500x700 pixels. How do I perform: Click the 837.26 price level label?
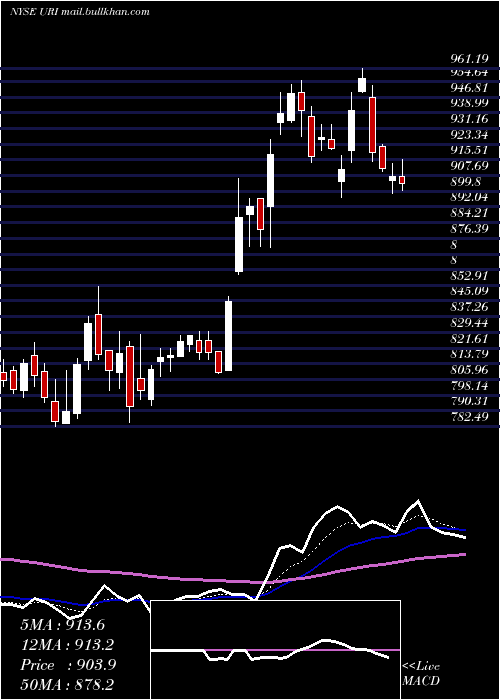469,307
